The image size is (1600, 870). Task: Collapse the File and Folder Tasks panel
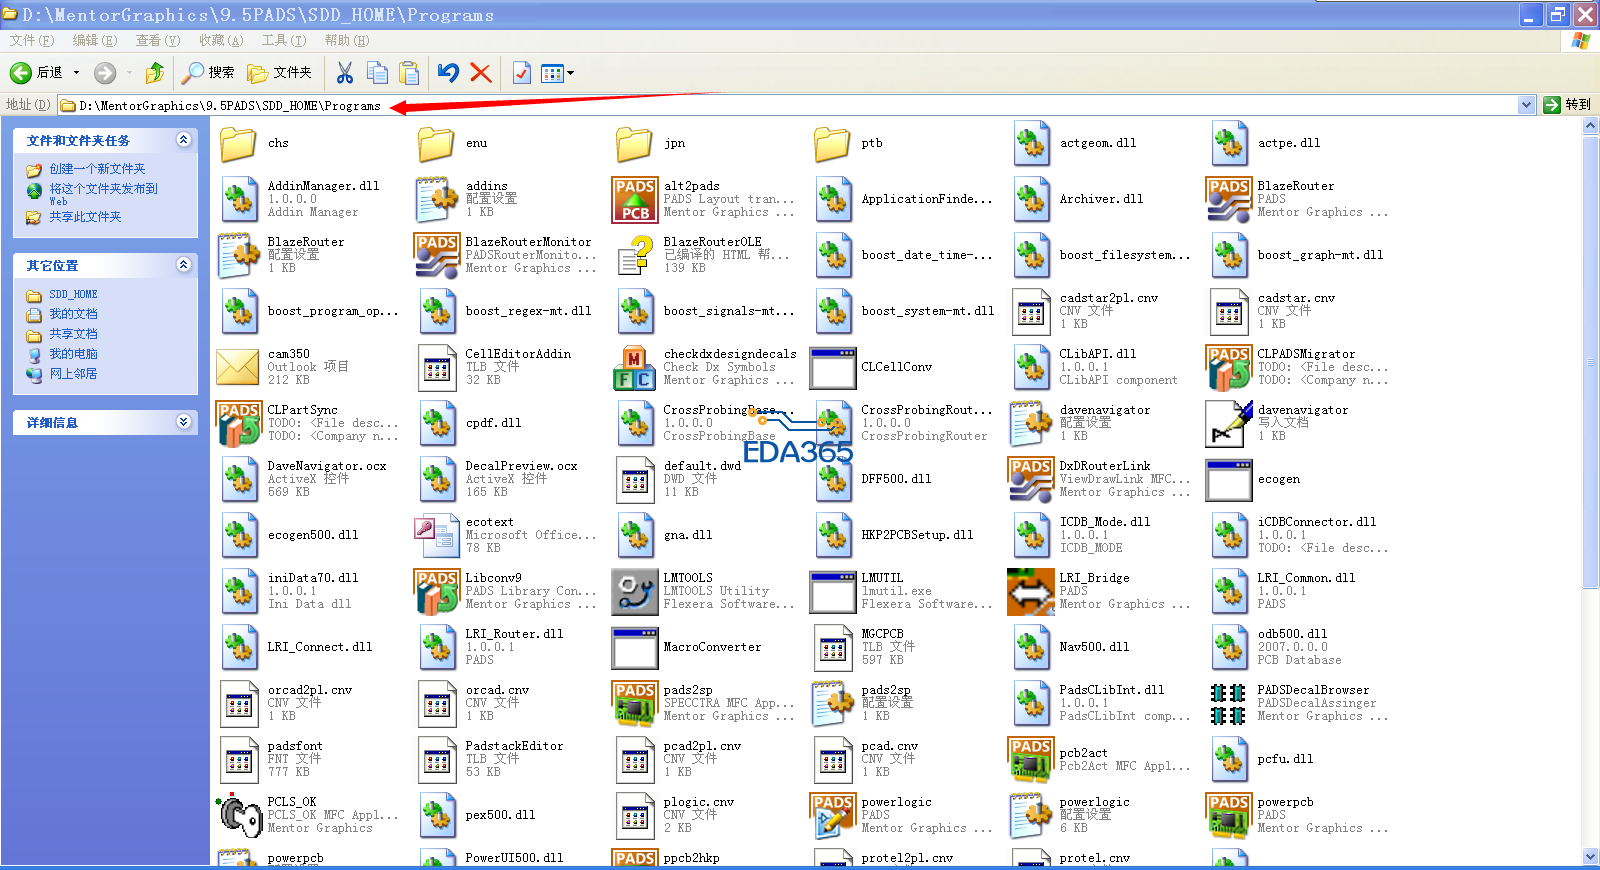pos(184,140)
